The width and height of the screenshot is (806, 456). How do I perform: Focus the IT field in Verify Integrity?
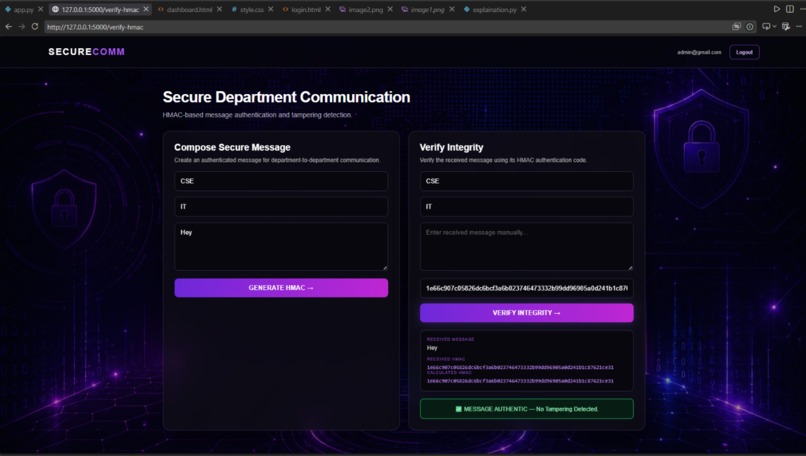[x=526, y=207]
